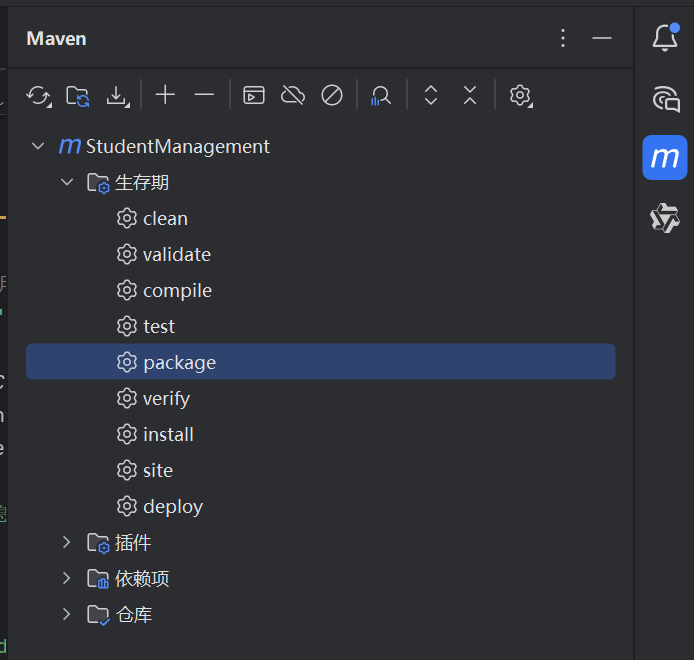Select the package lifecycle goal
Viewport: 694px width, 660px height.
coord(320,362)
